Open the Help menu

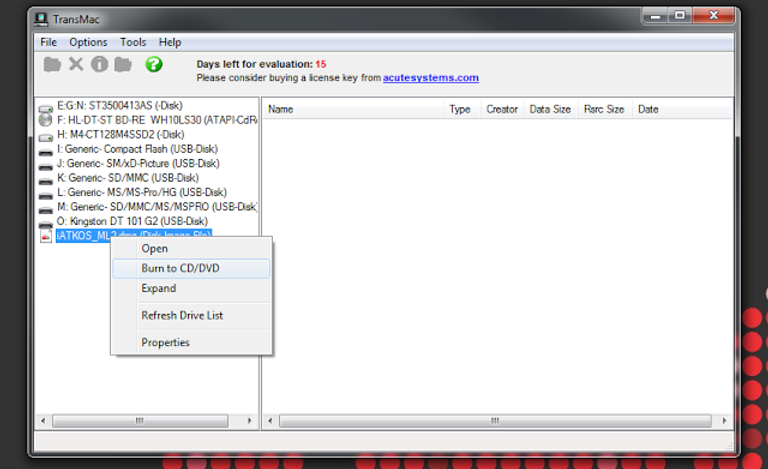point(170,42)
